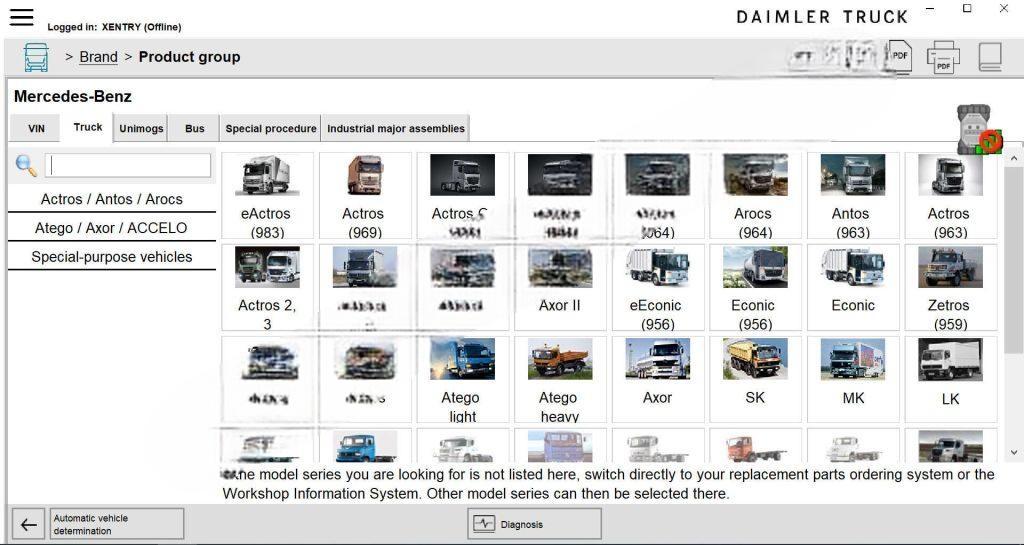Filter by Atego / Axor / ACCELO
Viewport: 1024px width, 545px height.
click(x=112, y=228)
